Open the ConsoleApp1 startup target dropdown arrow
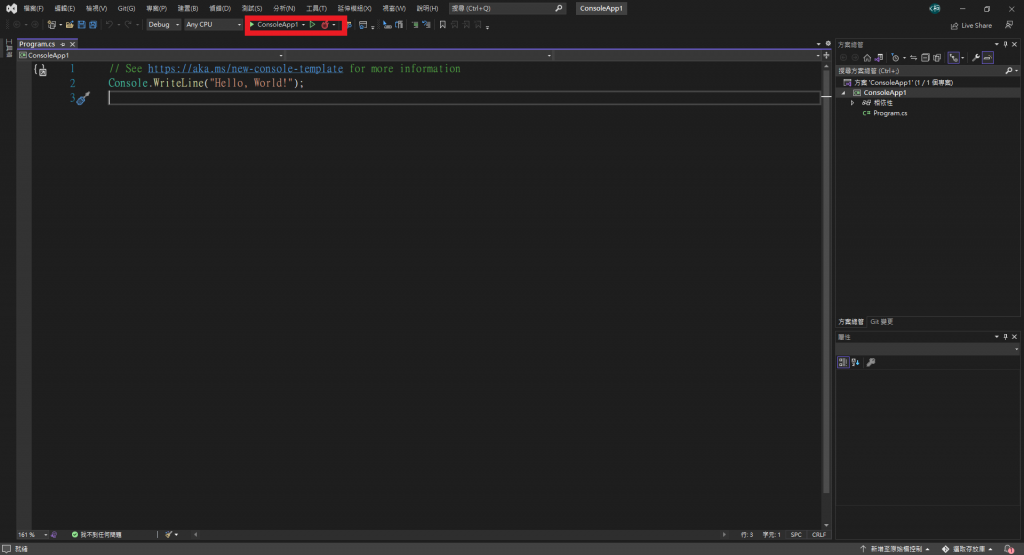 (x=303, y=25)
